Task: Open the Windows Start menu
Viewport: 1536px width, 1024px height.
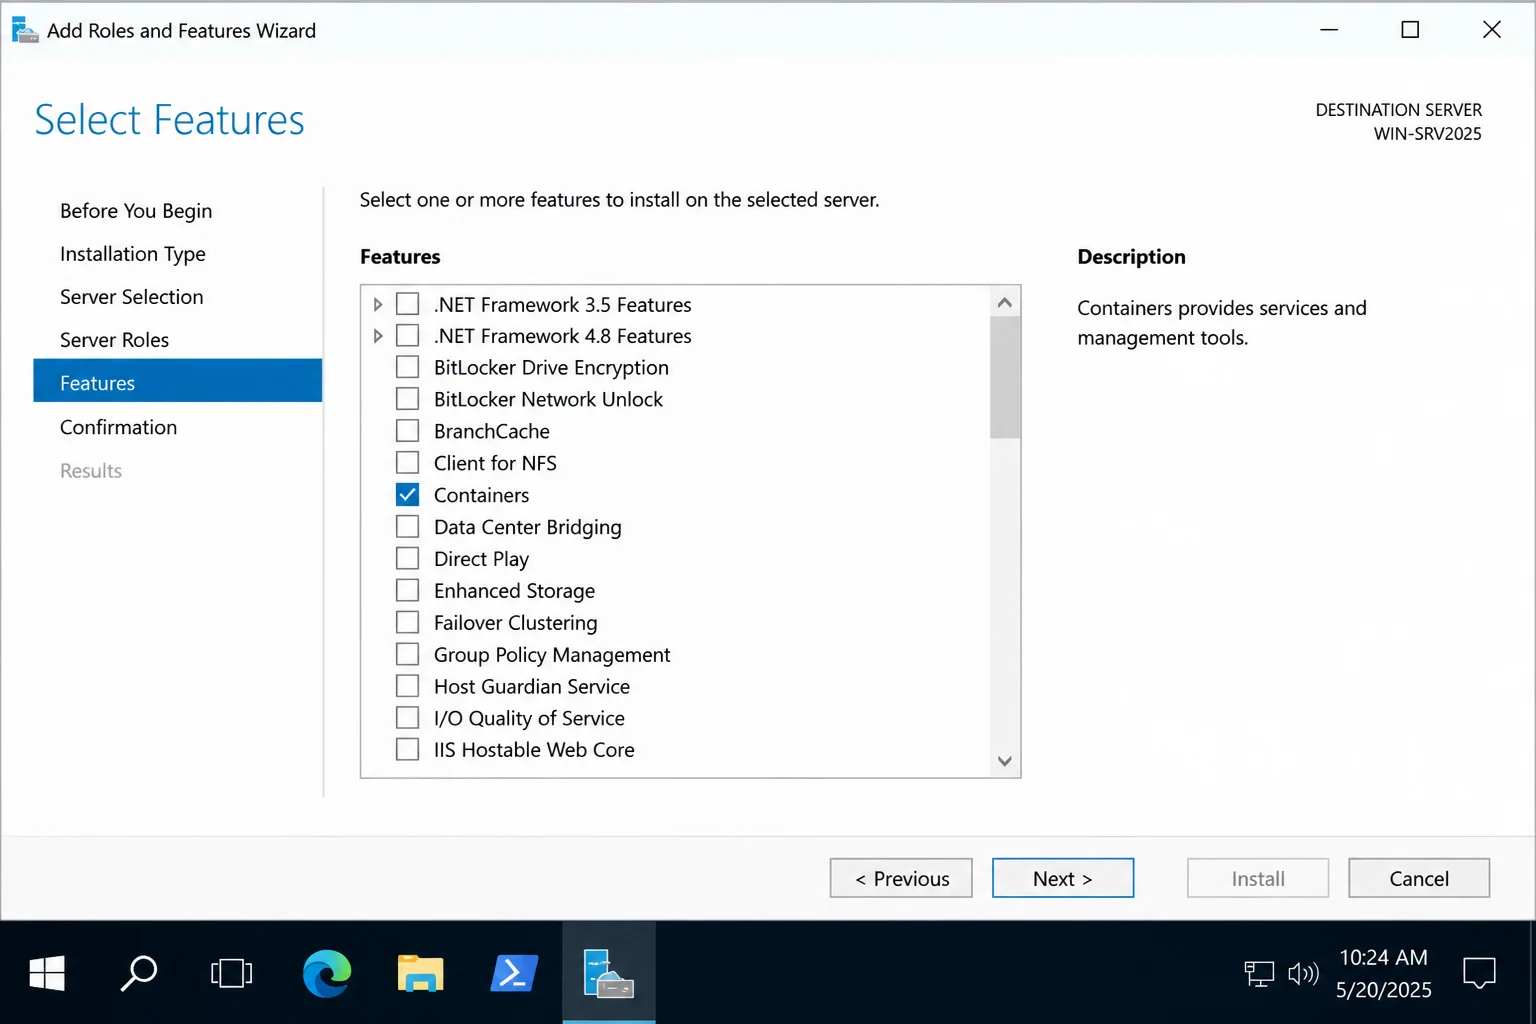Action: tap(47, 973)
